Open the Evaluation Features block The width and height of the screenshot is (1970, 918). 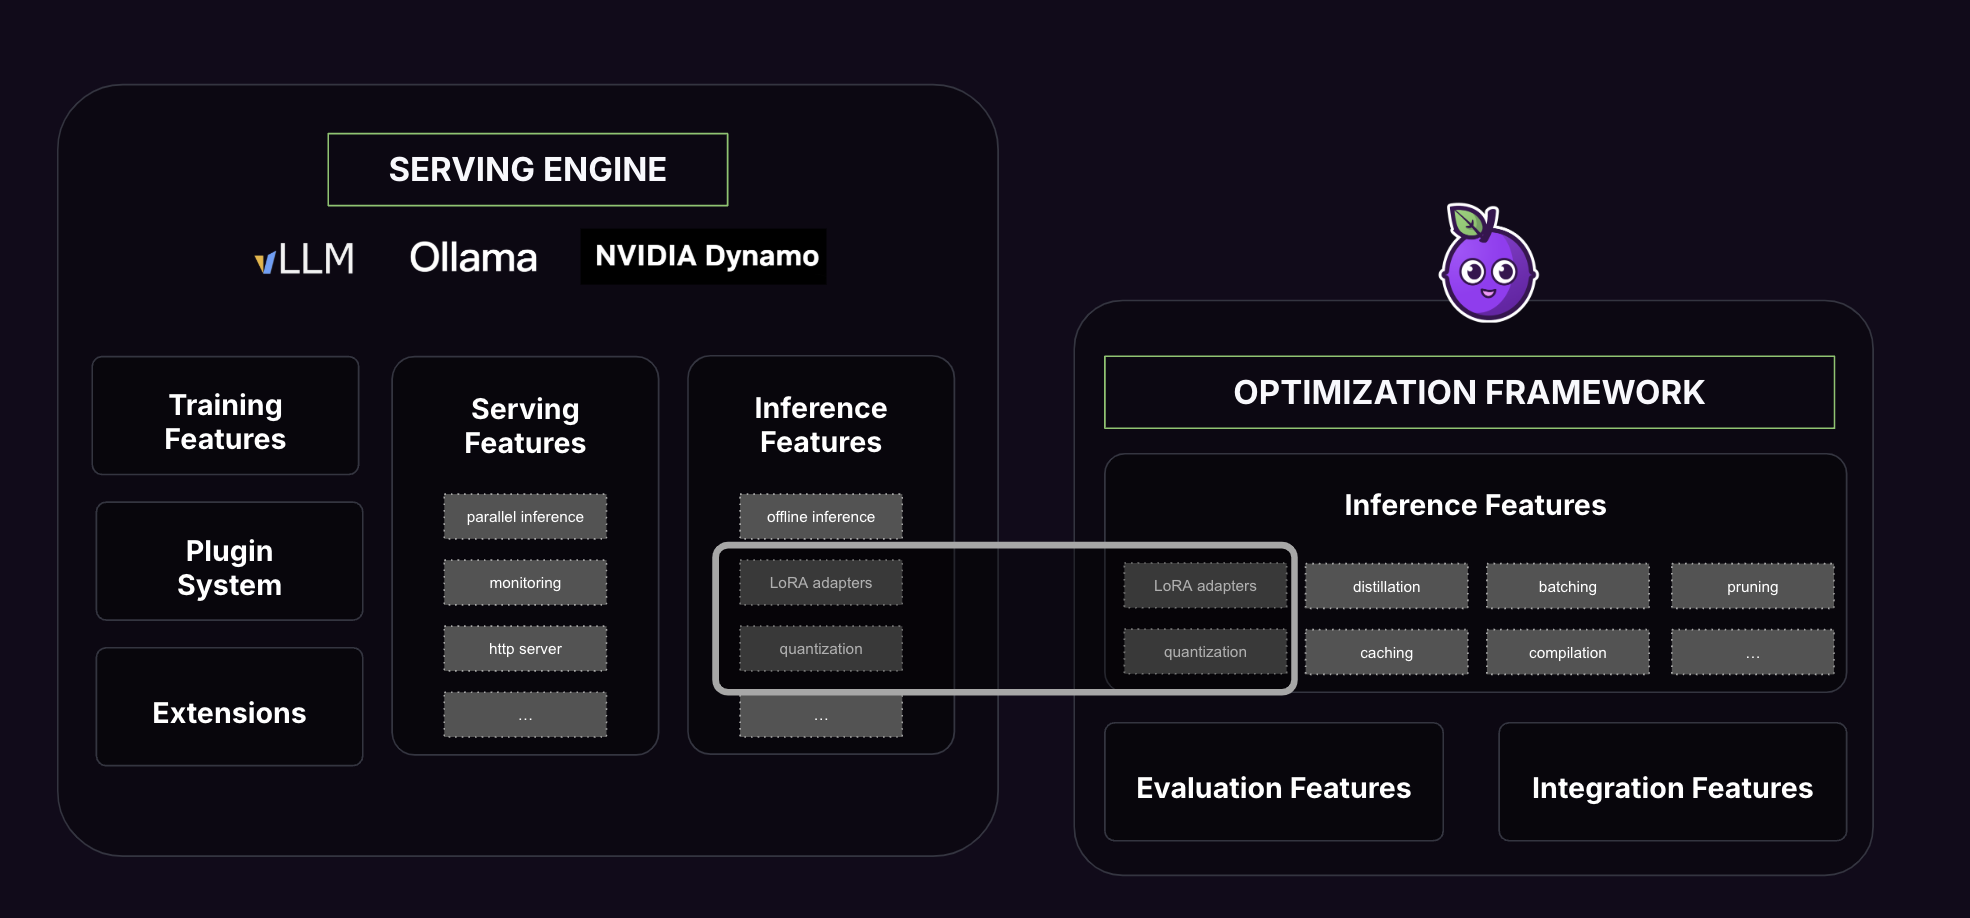click(x=1273, y=787)
